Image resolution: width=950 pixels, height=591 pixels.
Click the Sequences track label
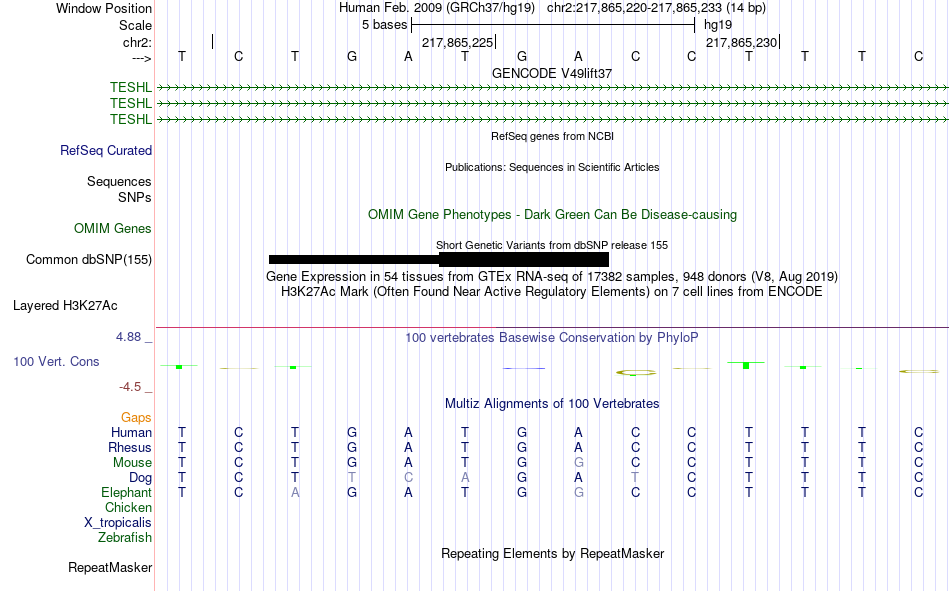pos(119,181)
